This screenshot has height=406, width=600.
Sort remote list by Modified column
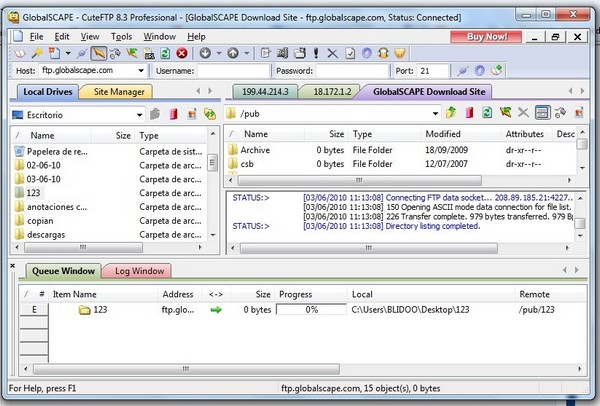click(461, 134)
